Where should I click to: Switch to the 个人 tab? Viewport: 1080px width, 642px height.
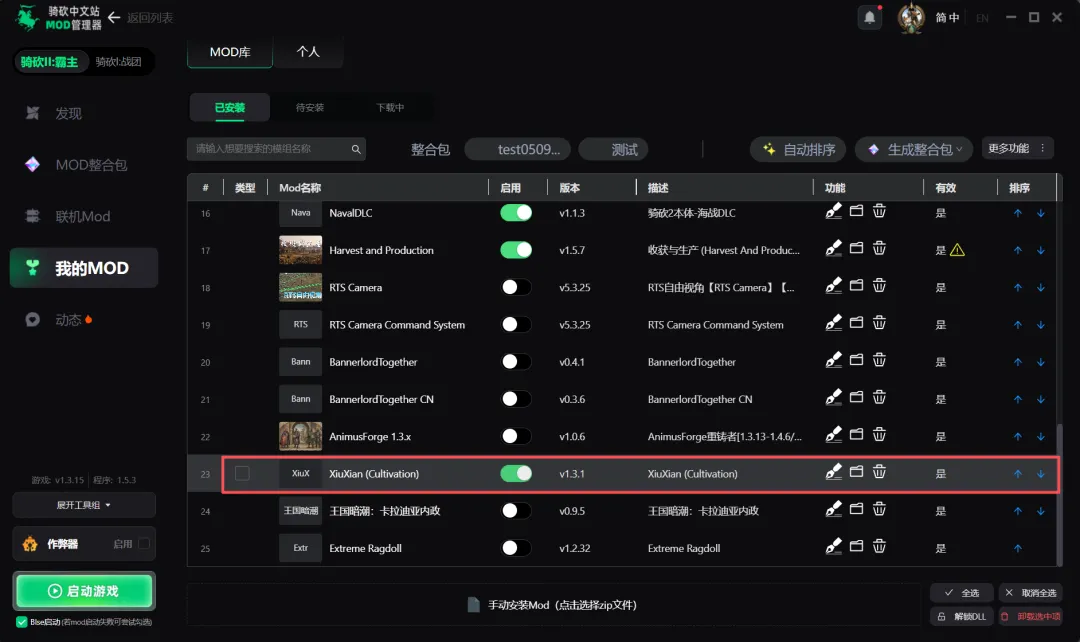pyautogui.click(x=308, y=52)
